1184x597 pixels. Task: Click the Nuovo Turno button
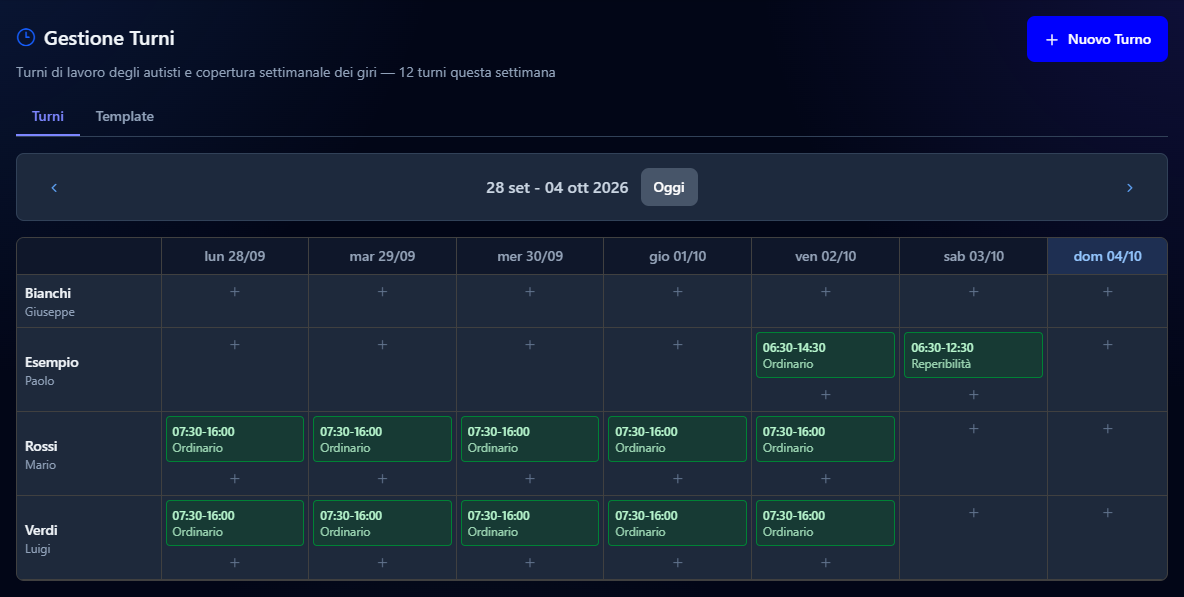click(1097, 39)
